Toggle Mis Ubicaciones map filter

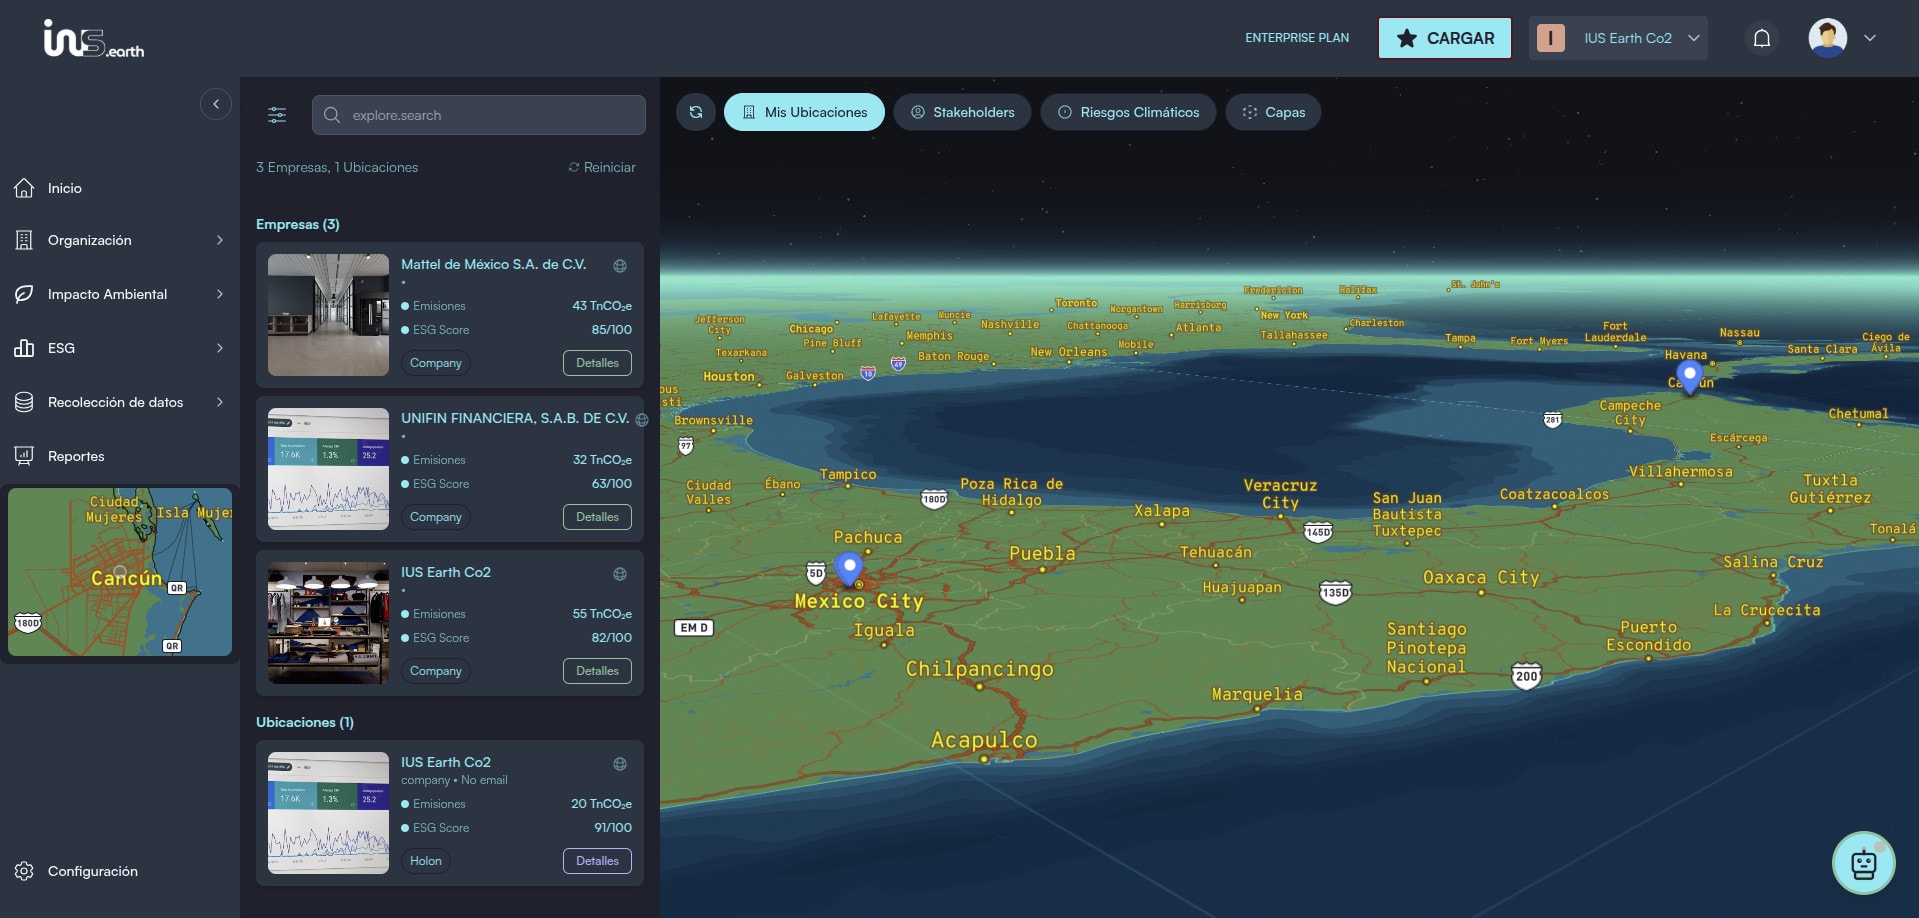[x=804, y=112]
